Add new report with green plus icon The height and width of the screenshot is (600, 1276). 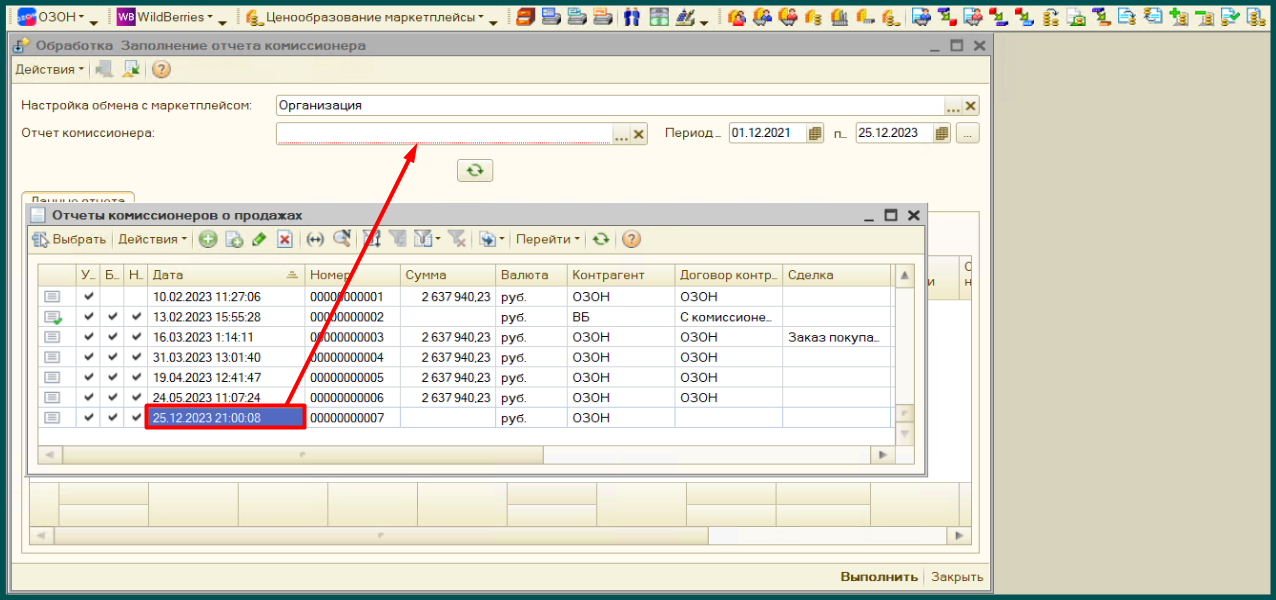pos(208,239)
